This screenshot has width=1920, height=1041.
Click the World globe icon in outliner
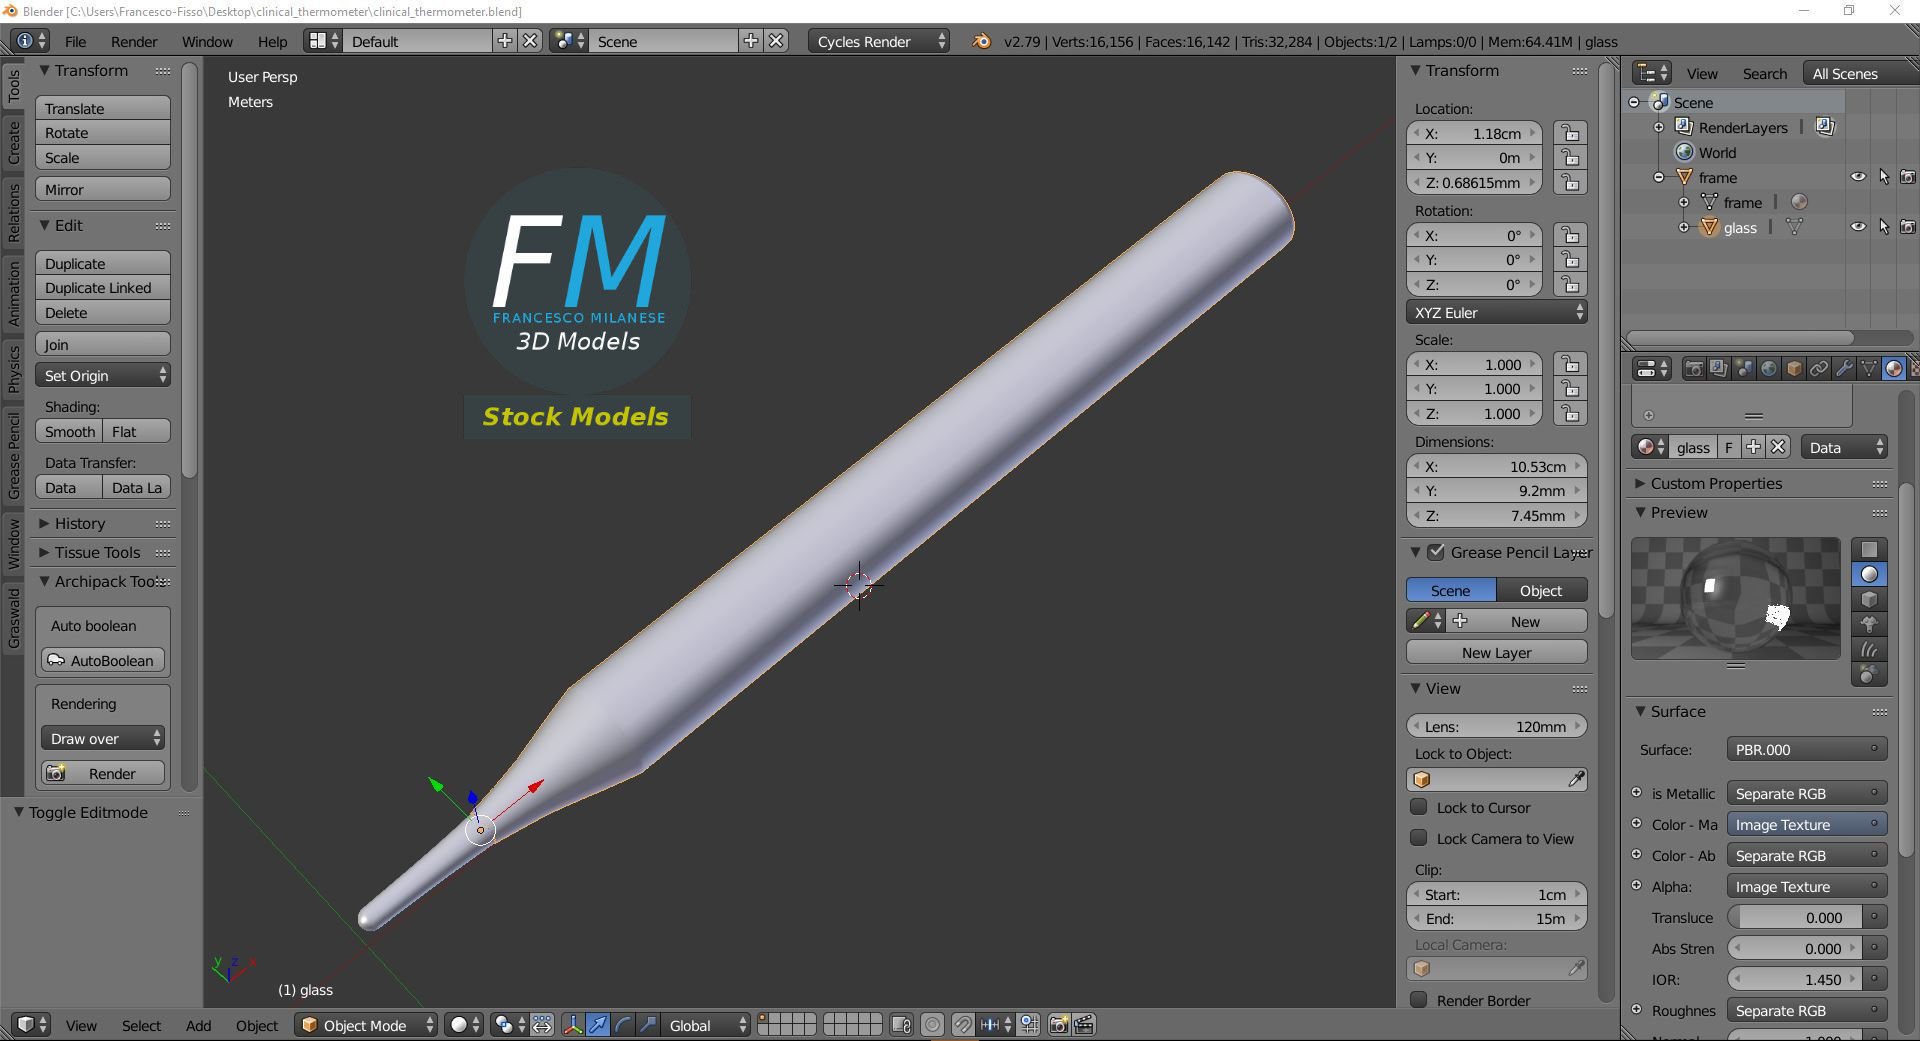point(1684,152)
